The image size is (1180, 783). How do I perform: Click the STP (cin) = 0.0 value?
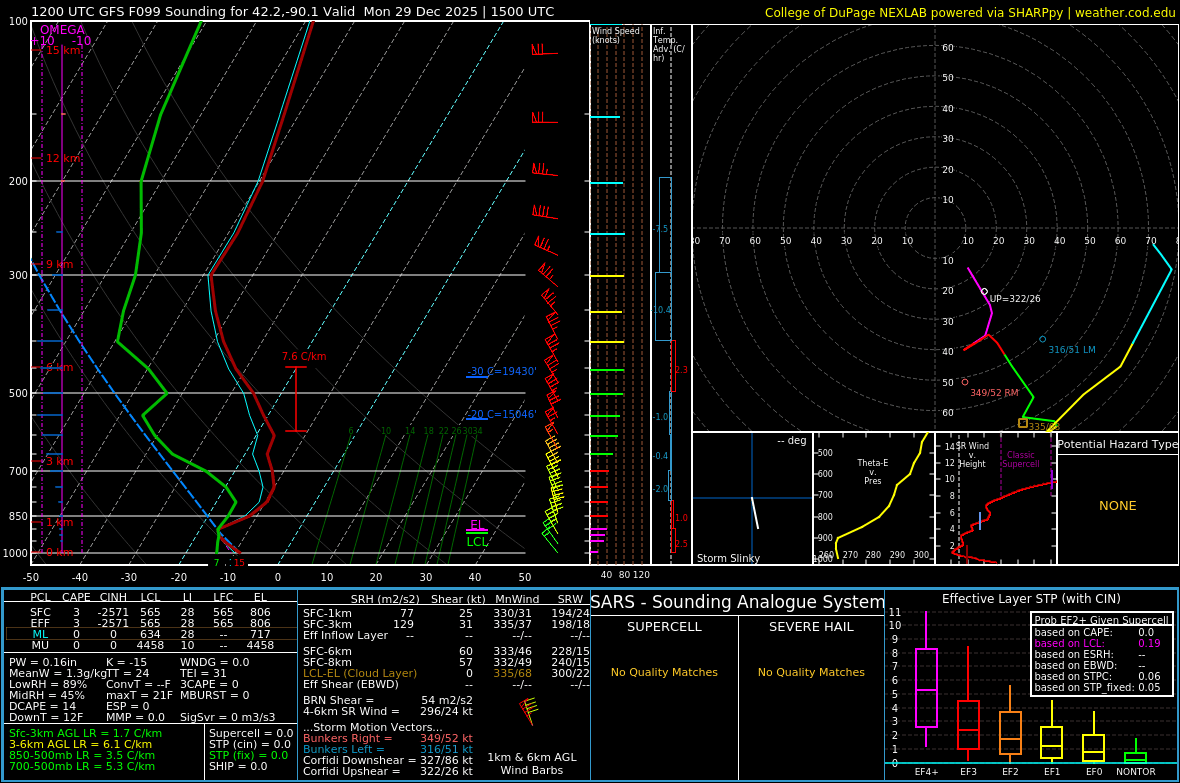pos(248,745)
